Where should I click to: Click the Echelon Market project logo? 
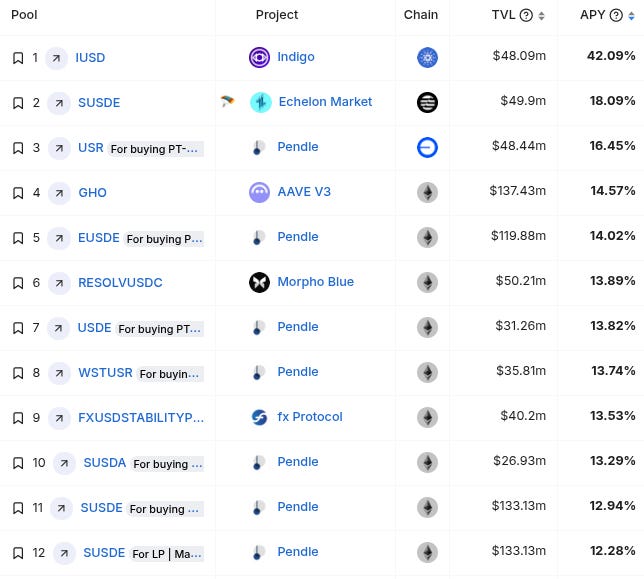click(x=261, y=102)
